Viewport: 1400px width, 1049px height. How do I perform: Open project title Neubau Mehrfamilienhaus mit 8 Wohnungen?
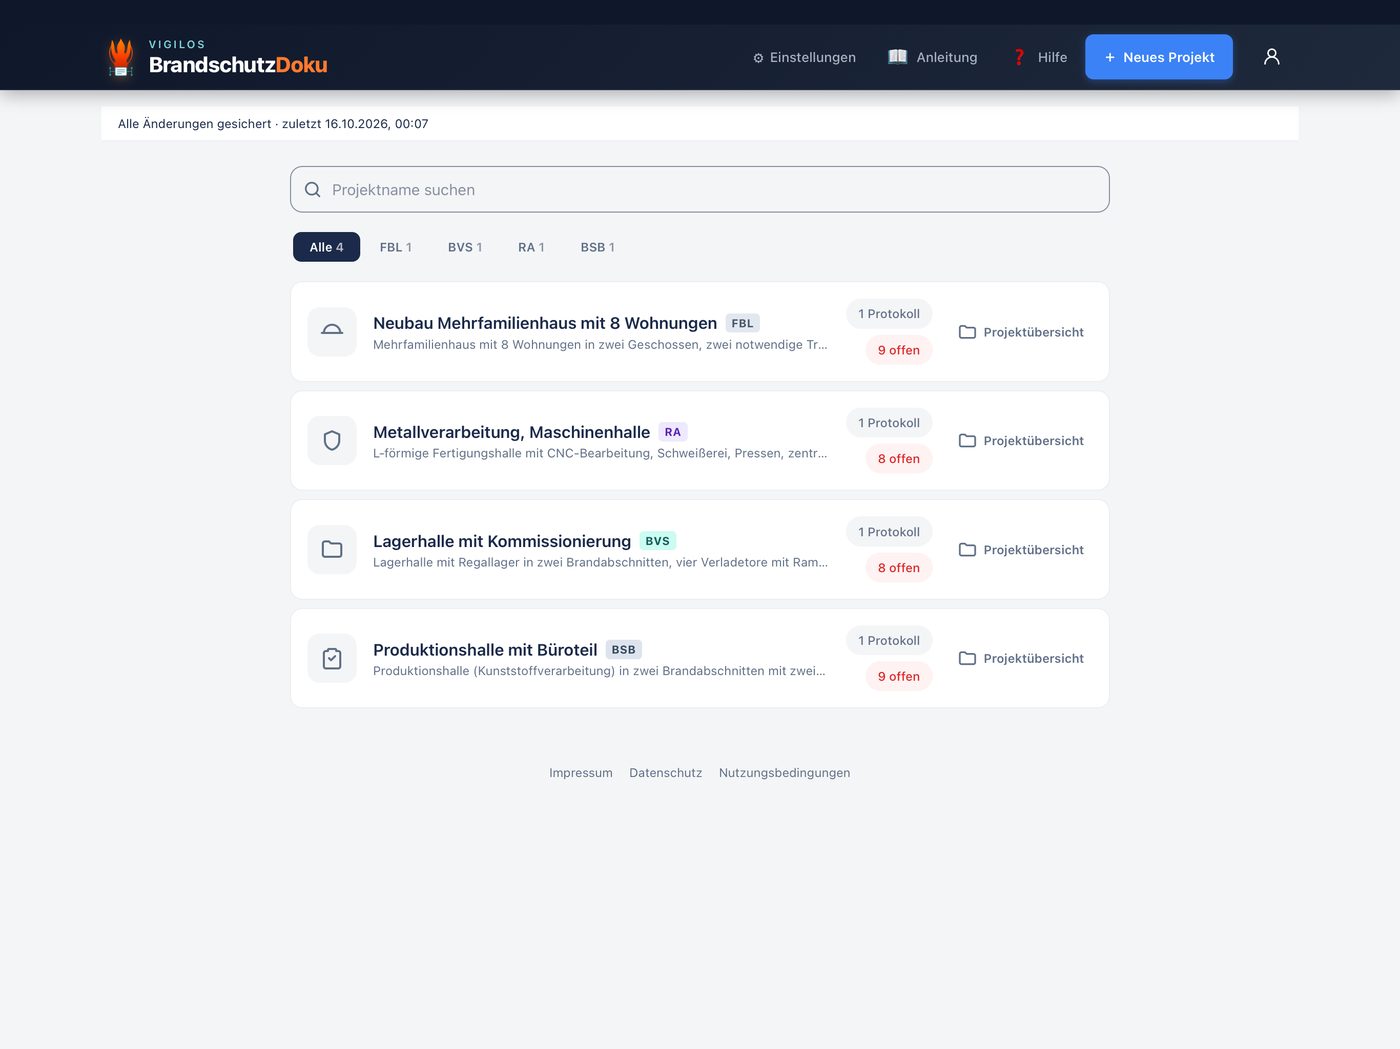point(545,323)
